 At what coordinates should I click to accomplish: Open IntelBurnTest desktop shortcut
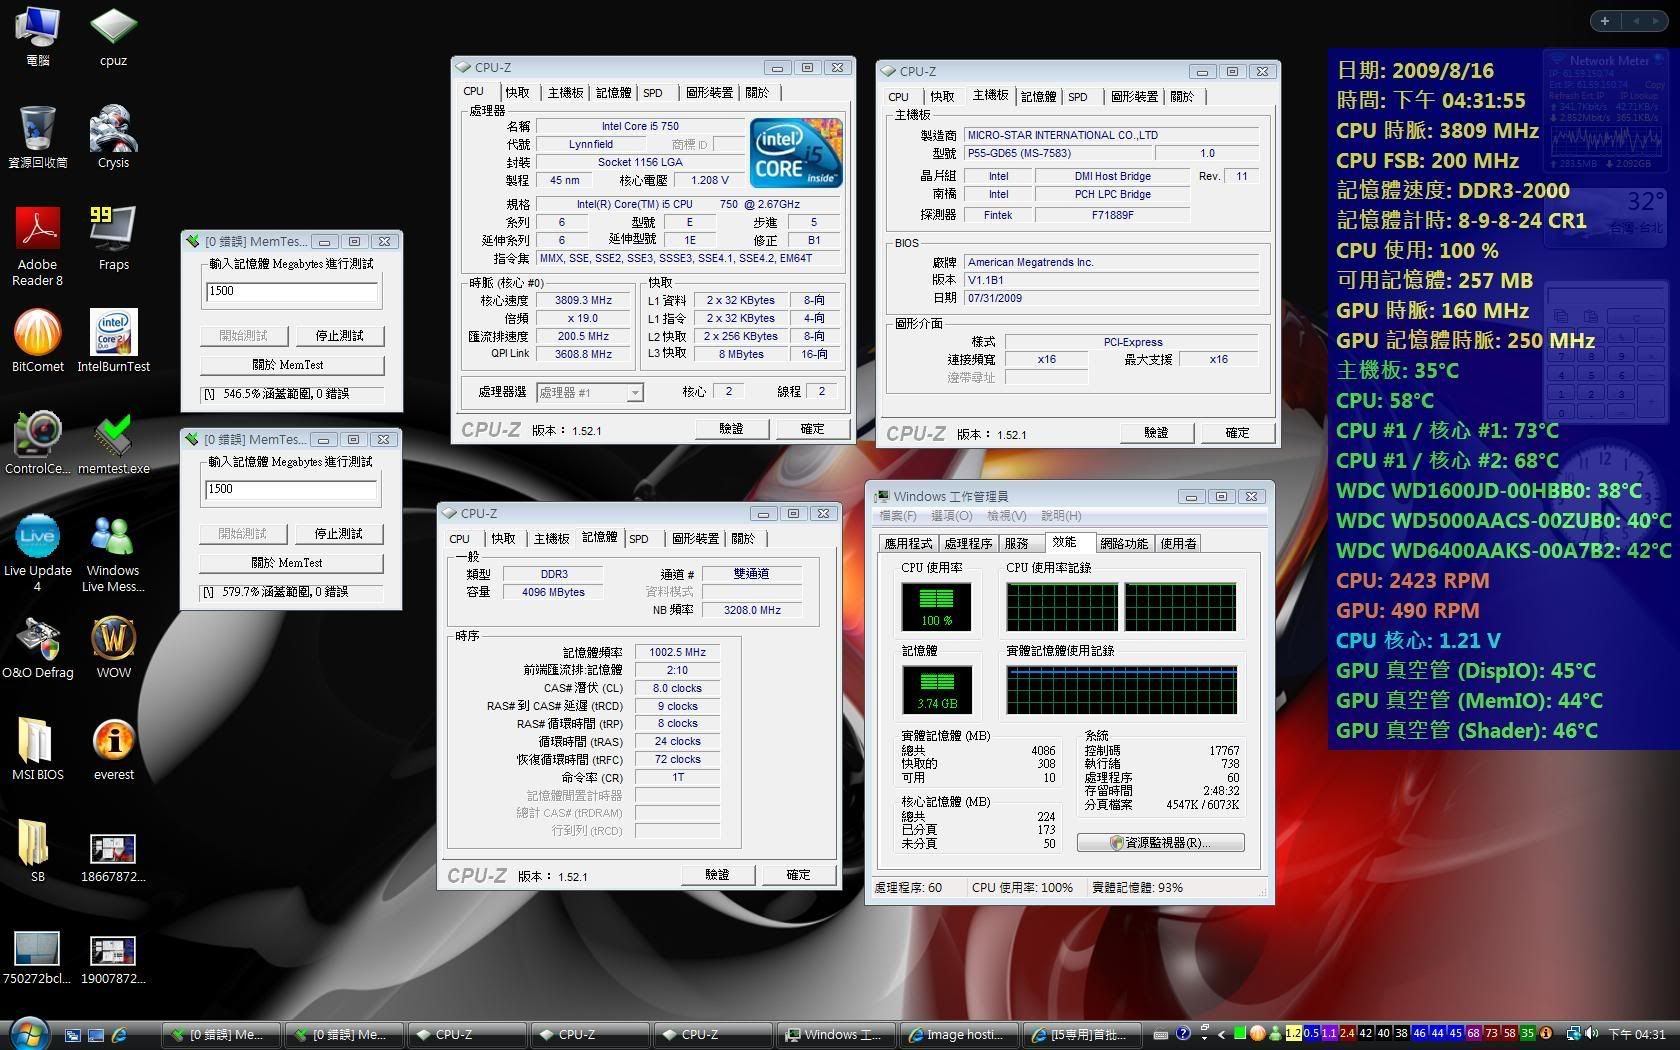point(113,341)
